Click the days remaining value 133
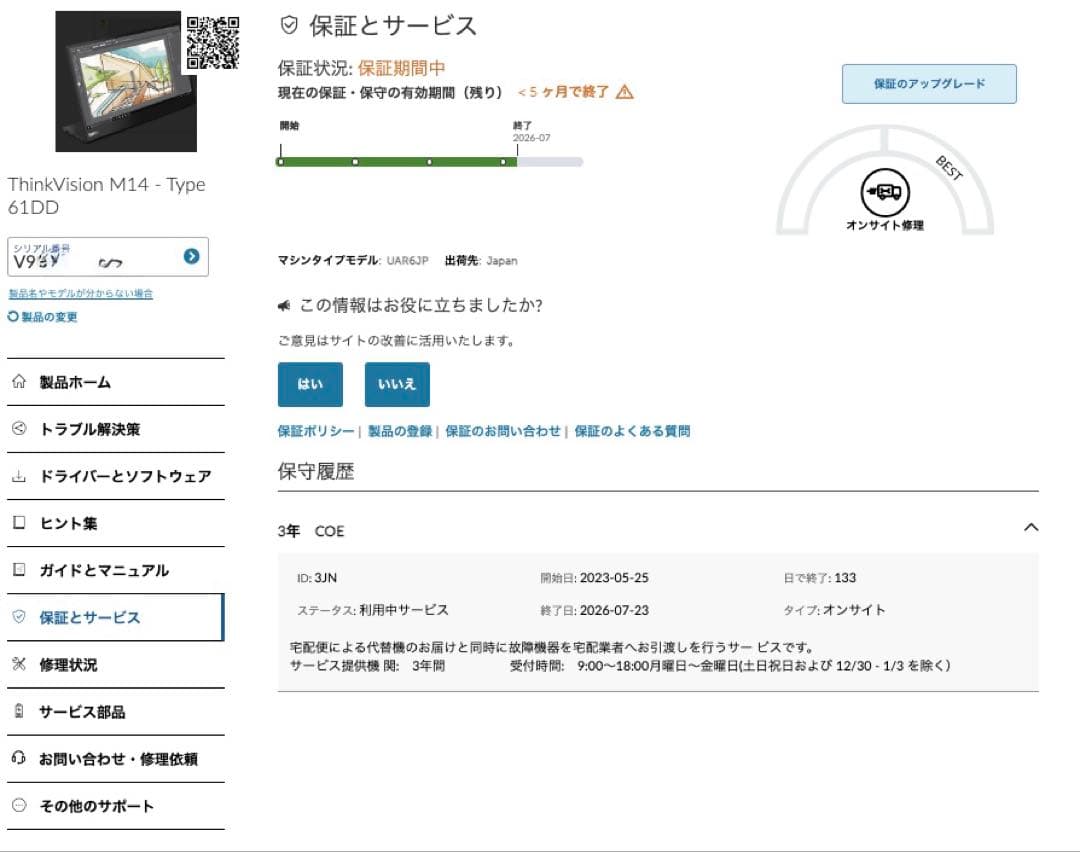Image resolution: width=1080 pixels, height=852 pixels. [x=845, y=578]
